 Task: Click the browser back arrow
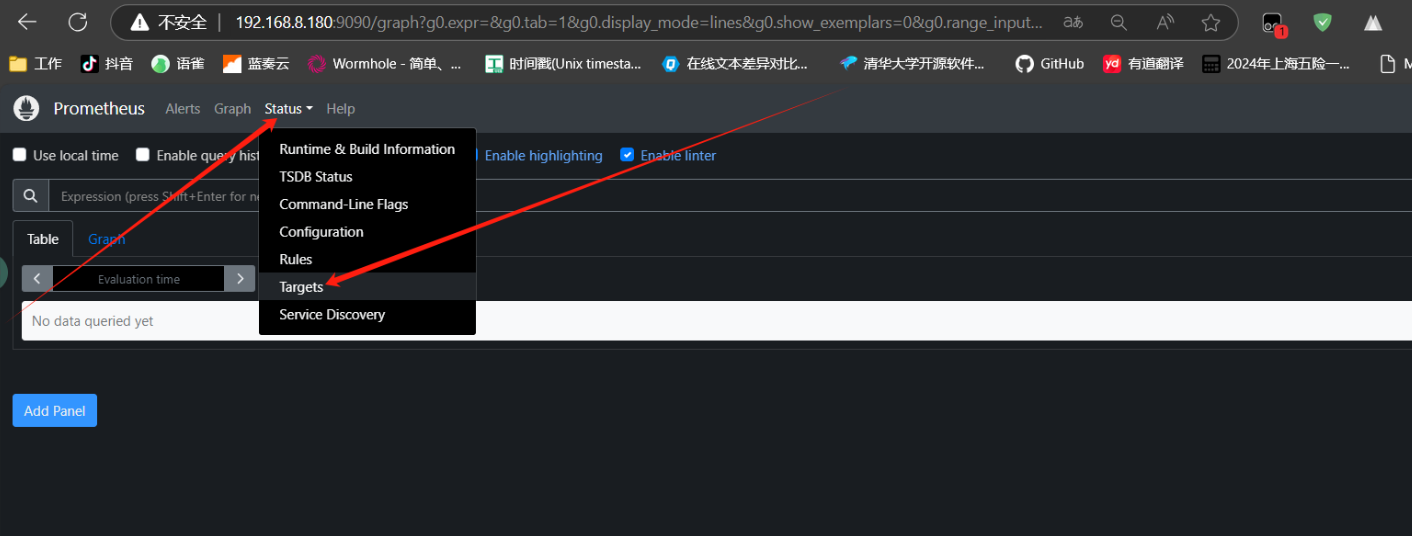(27, 22)
